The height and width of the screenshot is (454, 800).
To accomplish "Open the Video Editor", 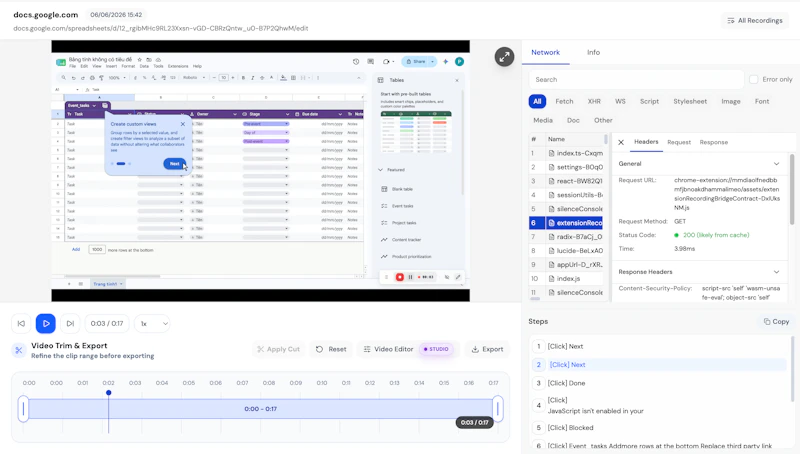I will [x=408, y=349].
